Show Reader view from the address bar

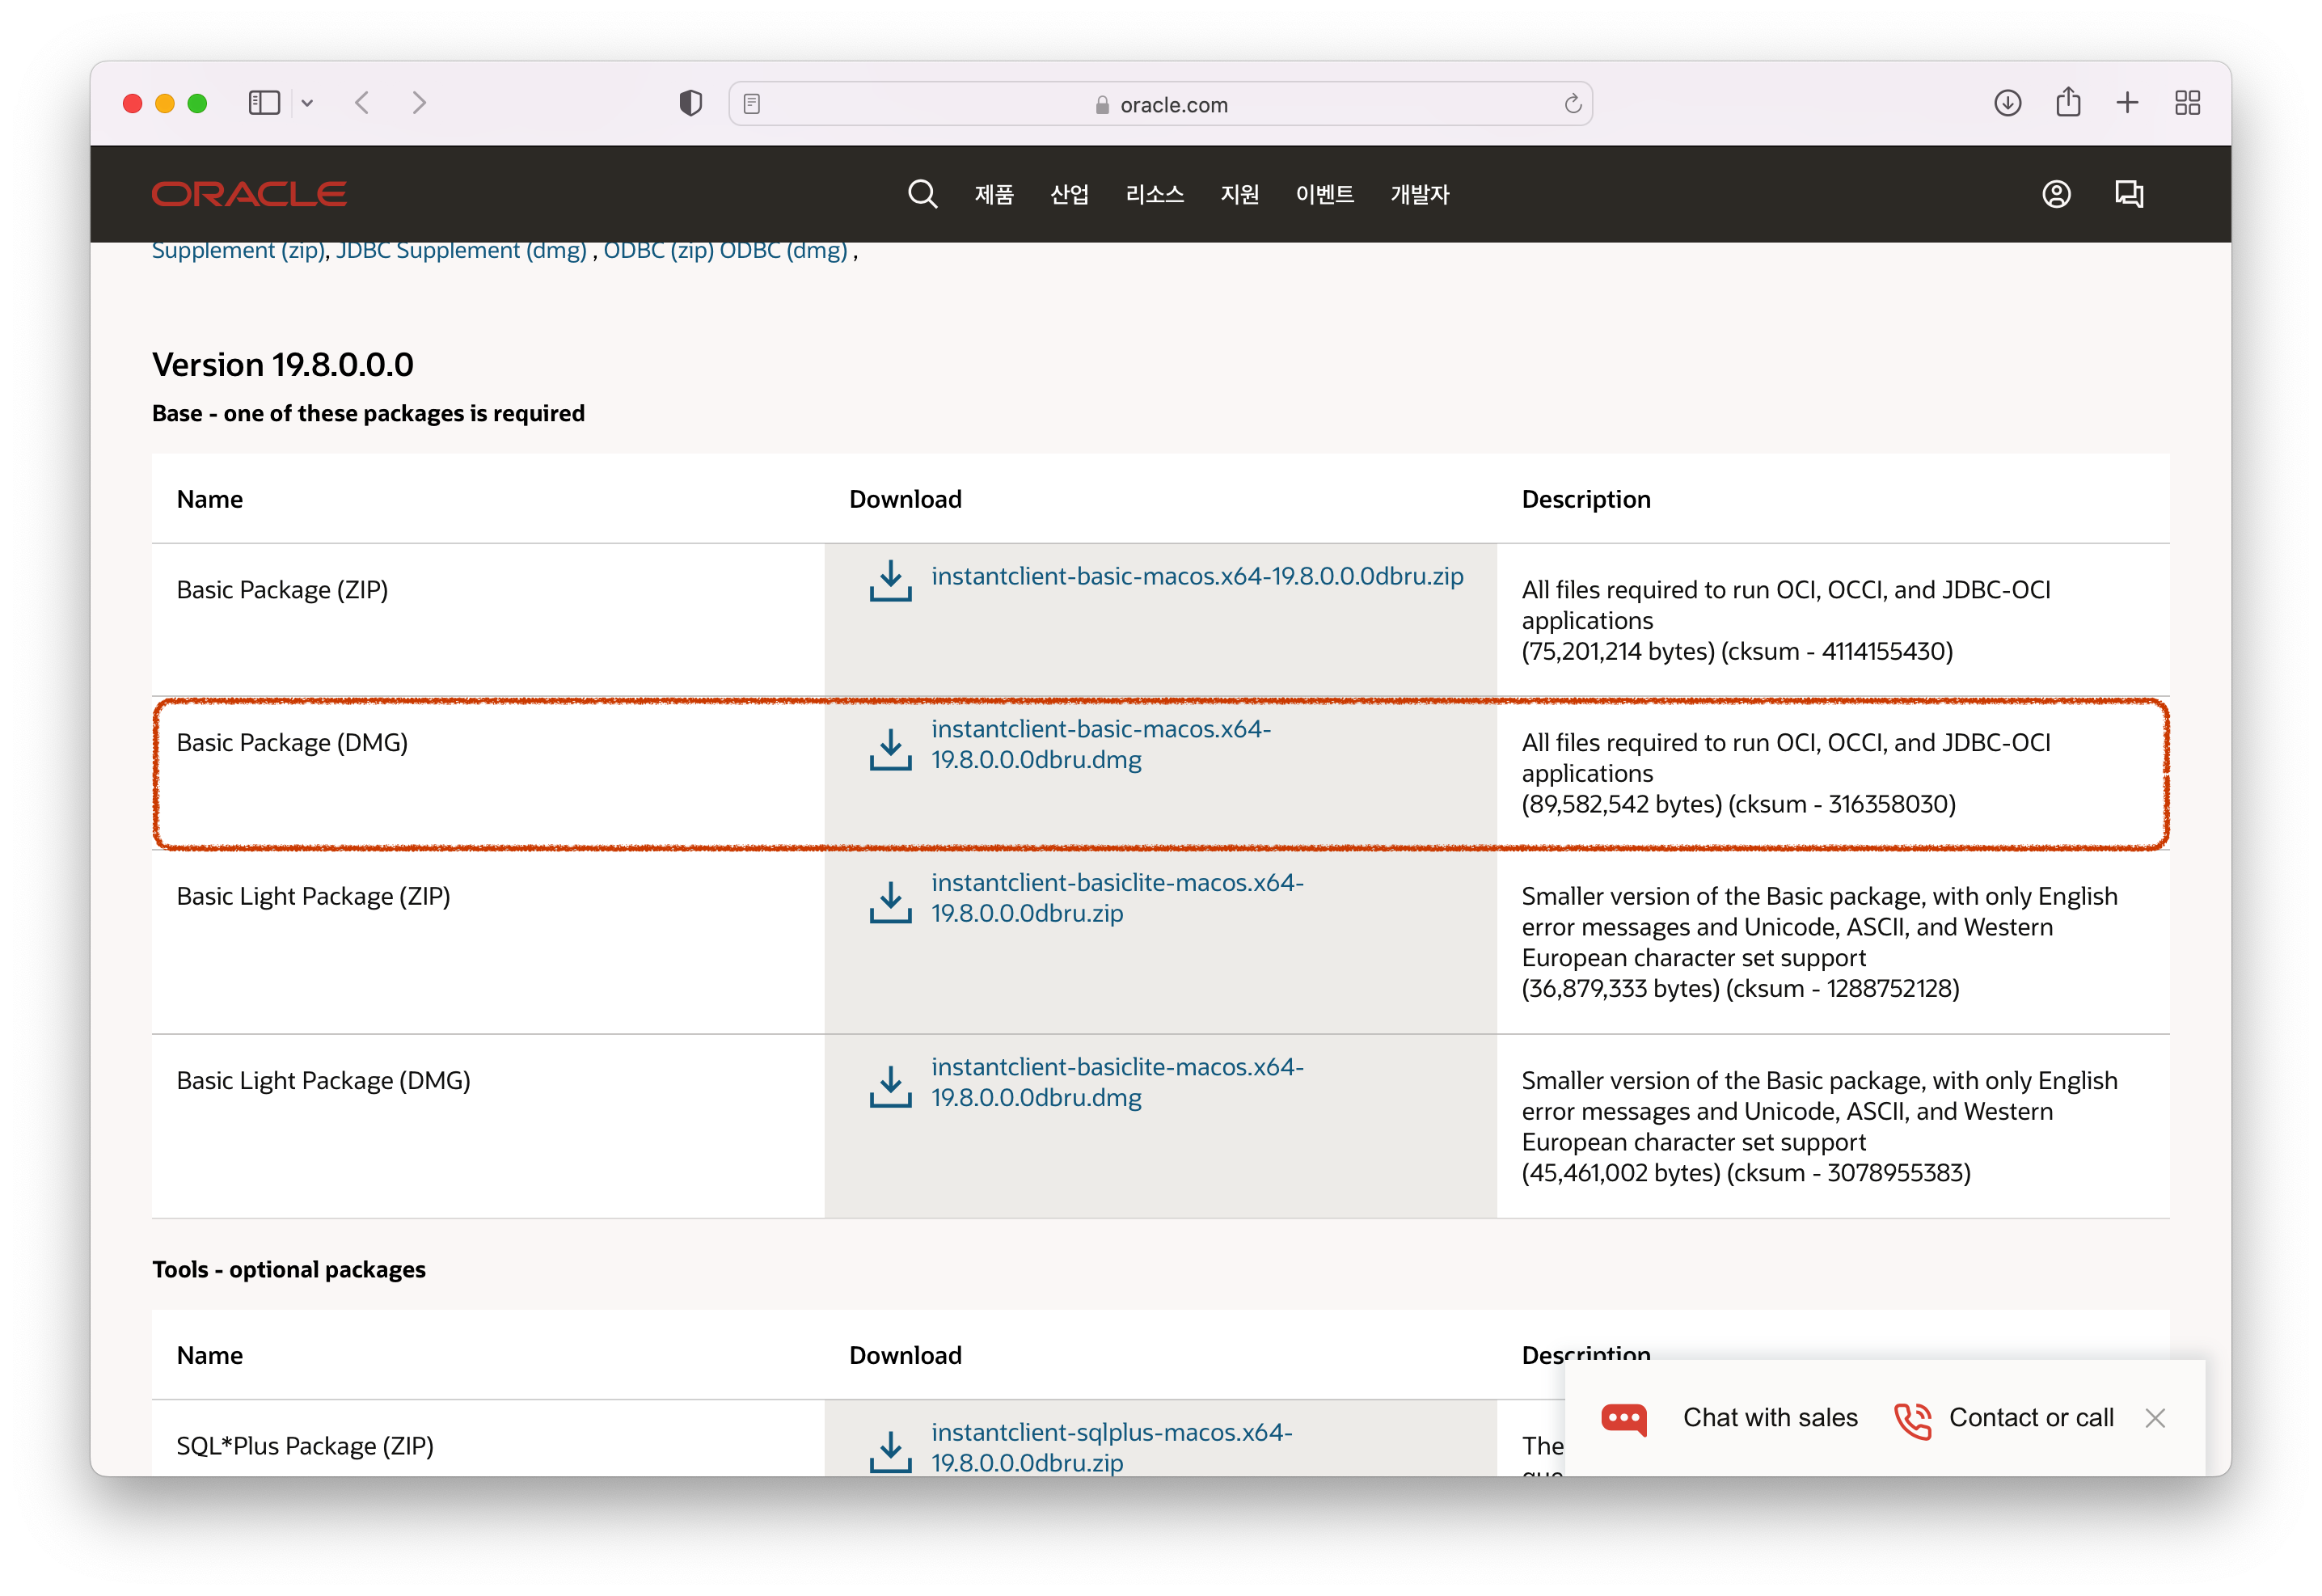(752, 104)
